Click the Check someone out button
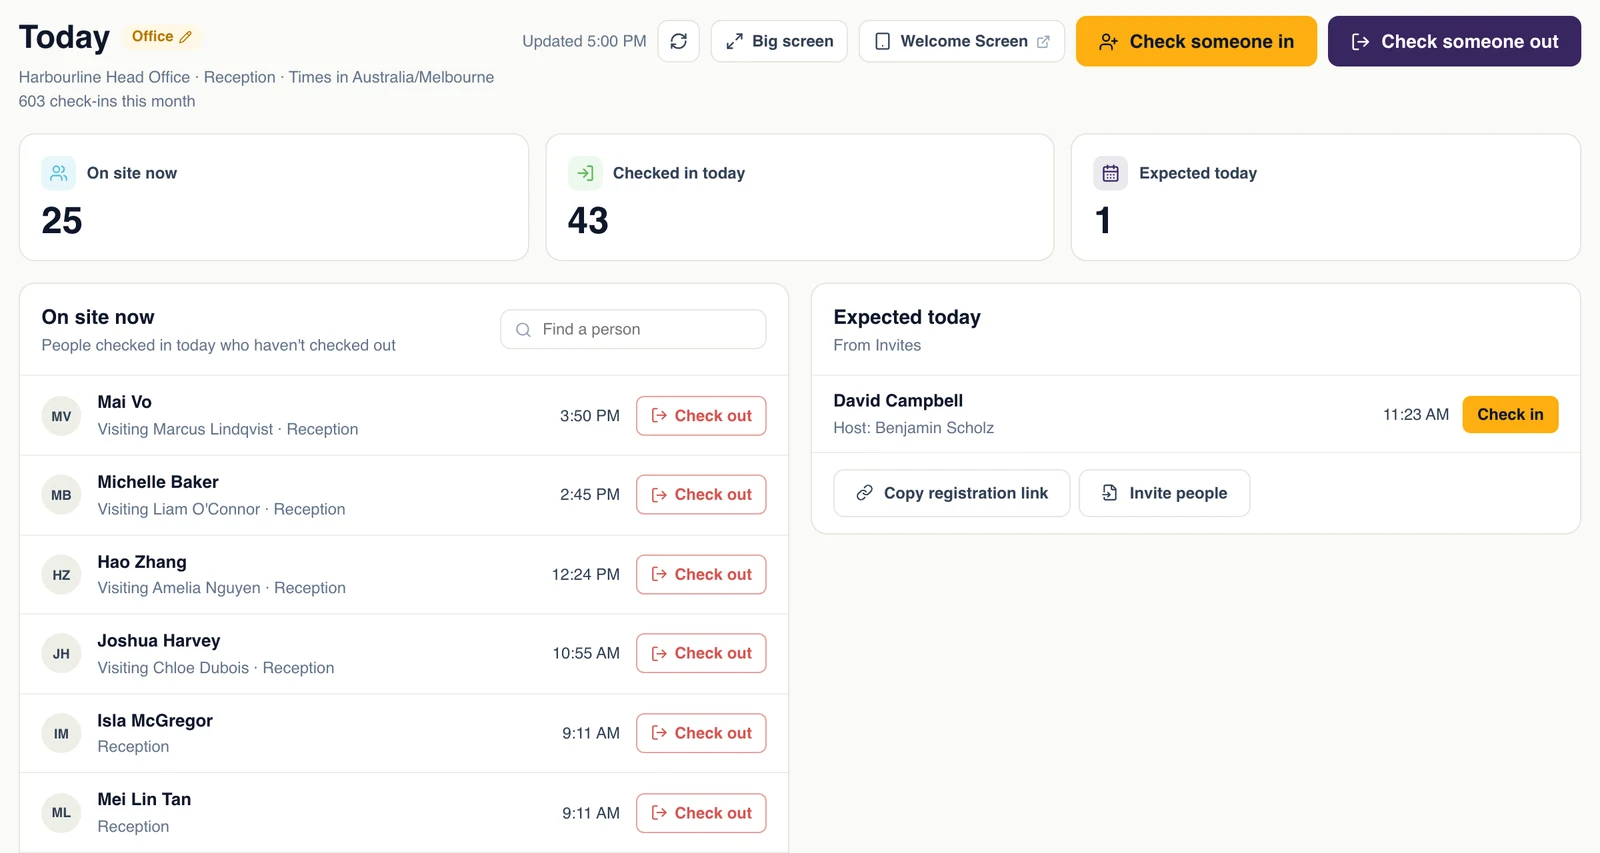1600x853 pixels. 1454,41
